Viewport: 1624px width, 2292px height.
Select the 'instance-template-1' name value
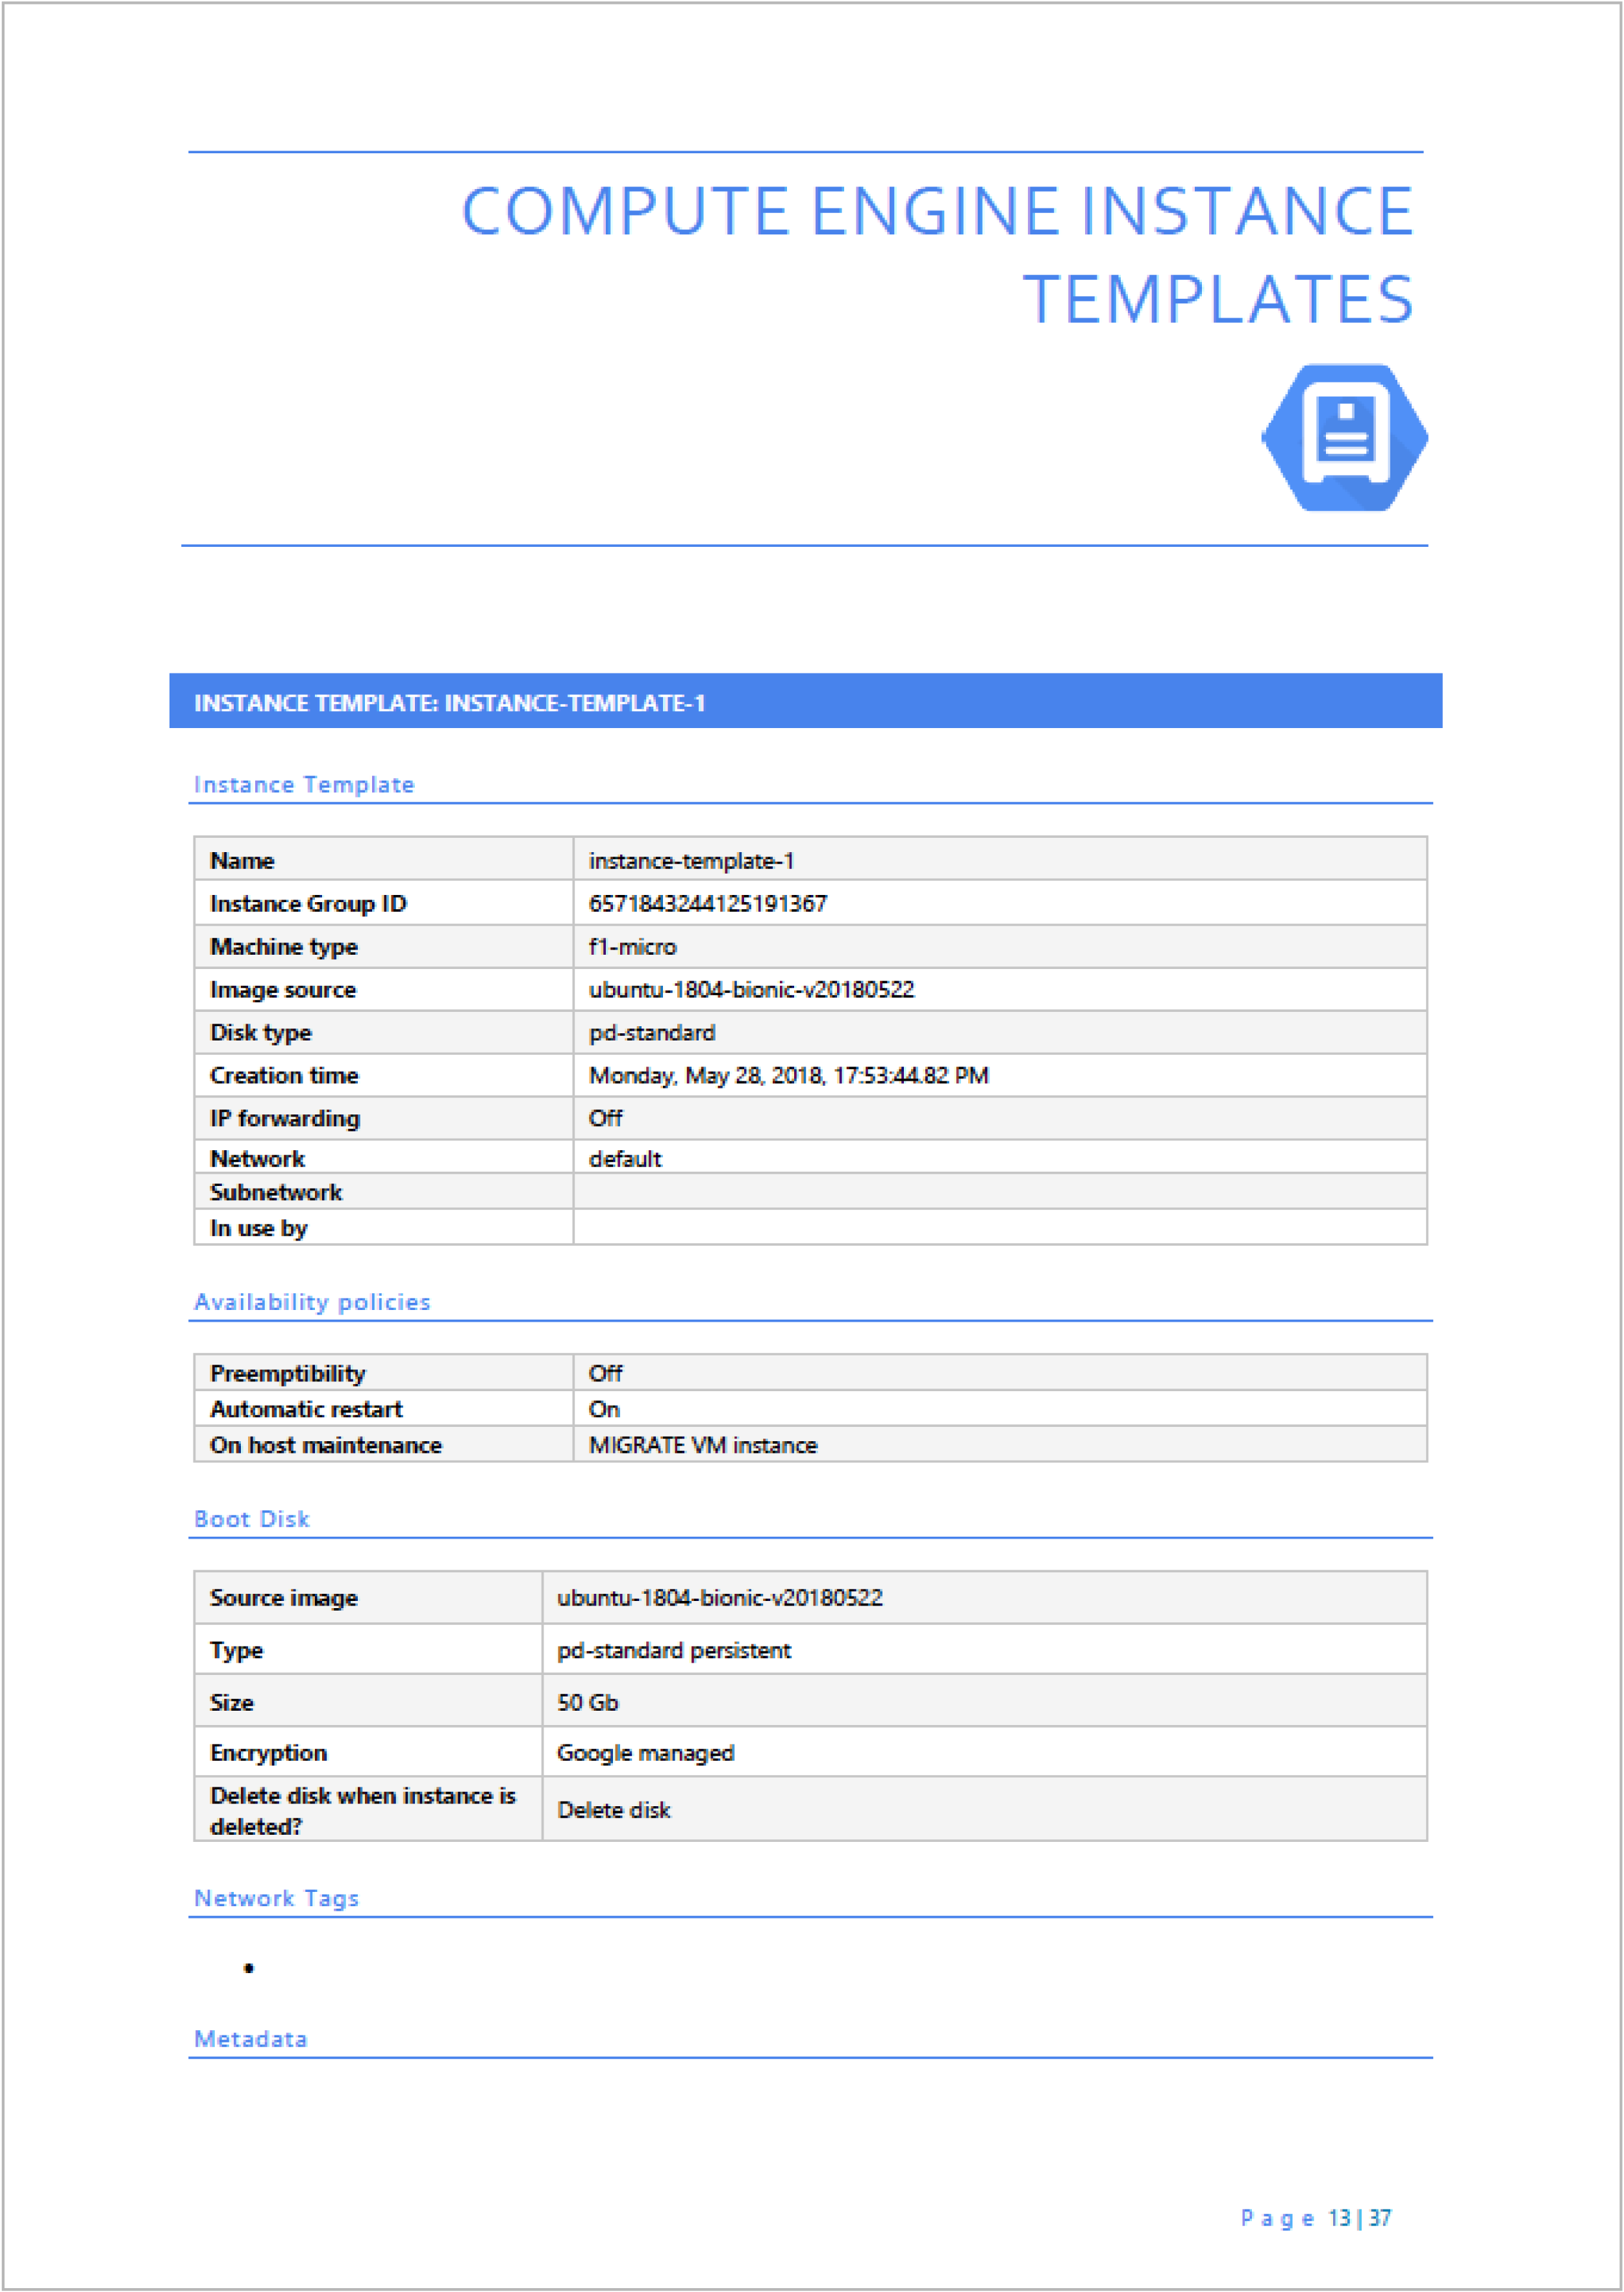click(691, 861)
